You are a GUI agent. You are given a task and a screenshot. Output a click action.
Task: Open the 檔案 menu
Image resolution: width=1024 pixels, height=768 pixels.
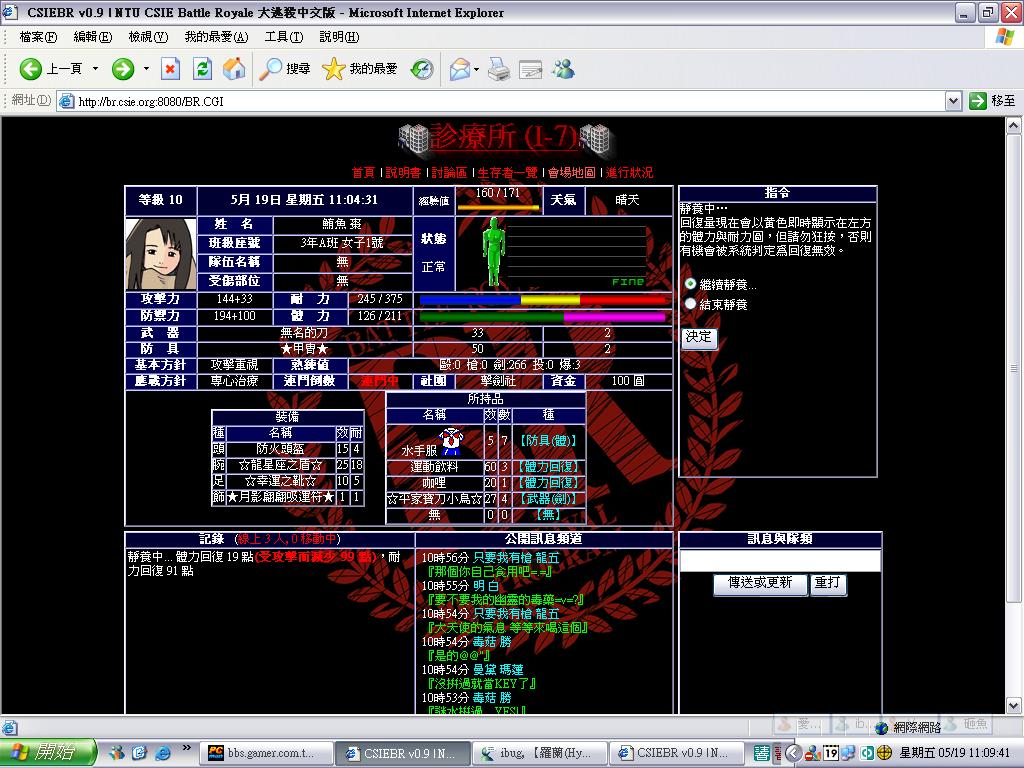point(39,37)
